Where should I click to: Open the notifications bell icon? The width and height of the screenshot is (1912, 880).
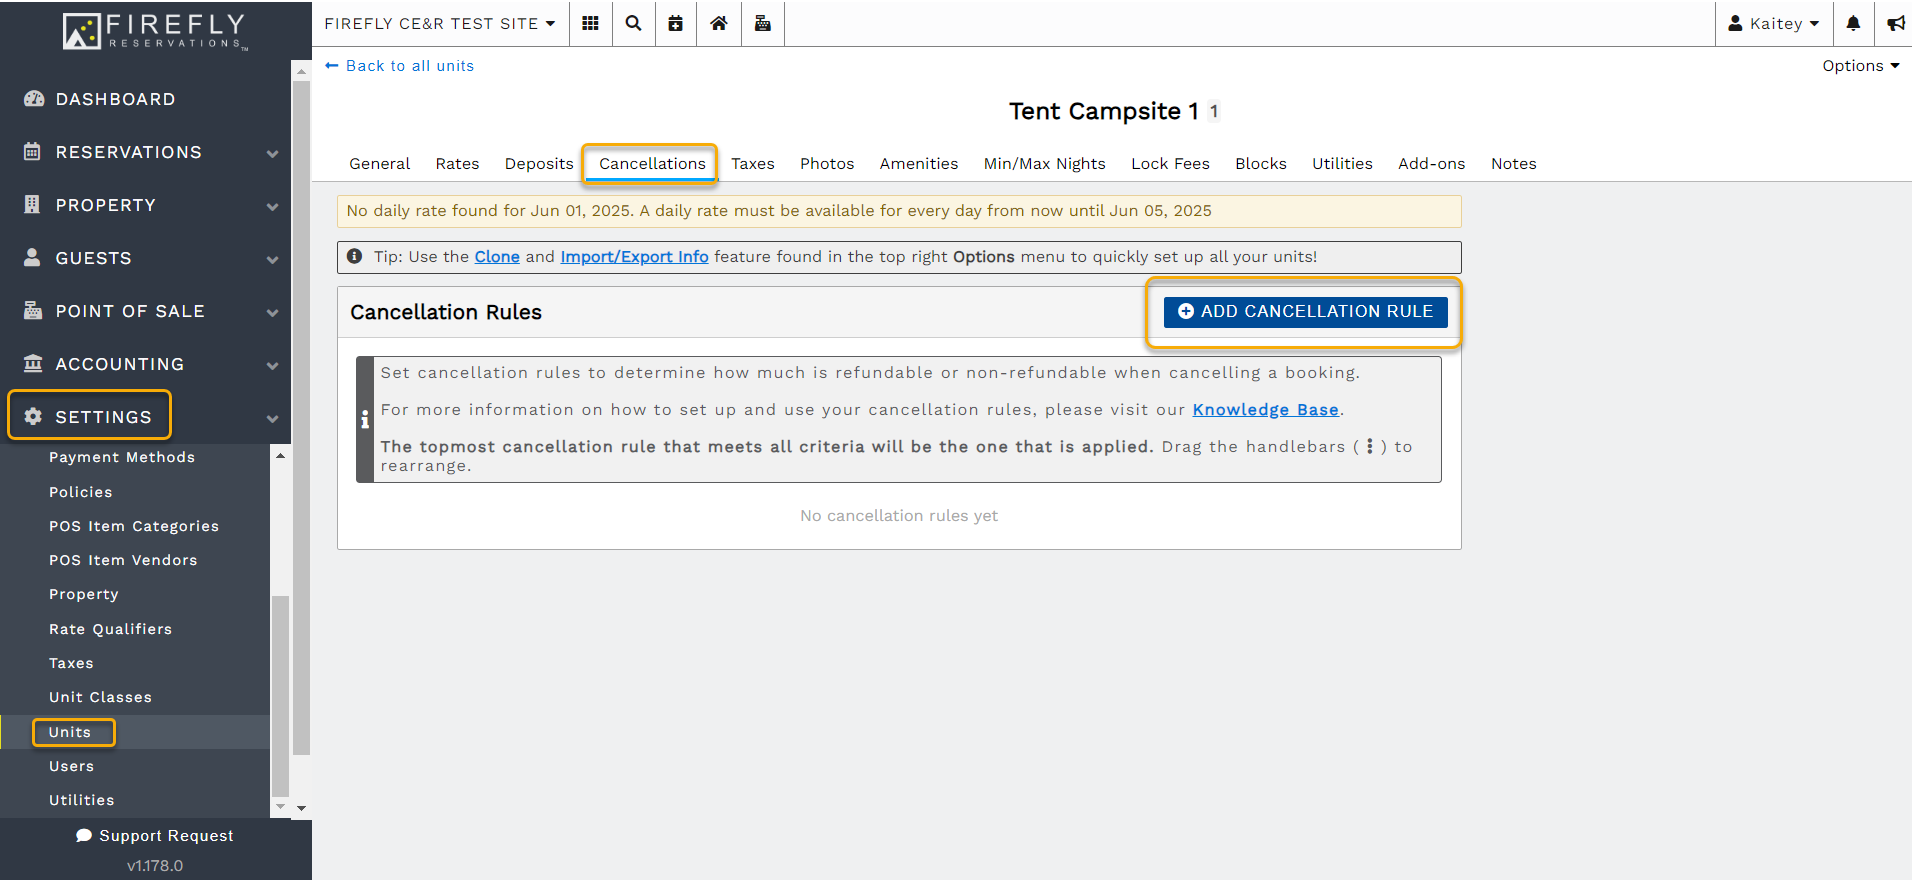point(1853,23)
